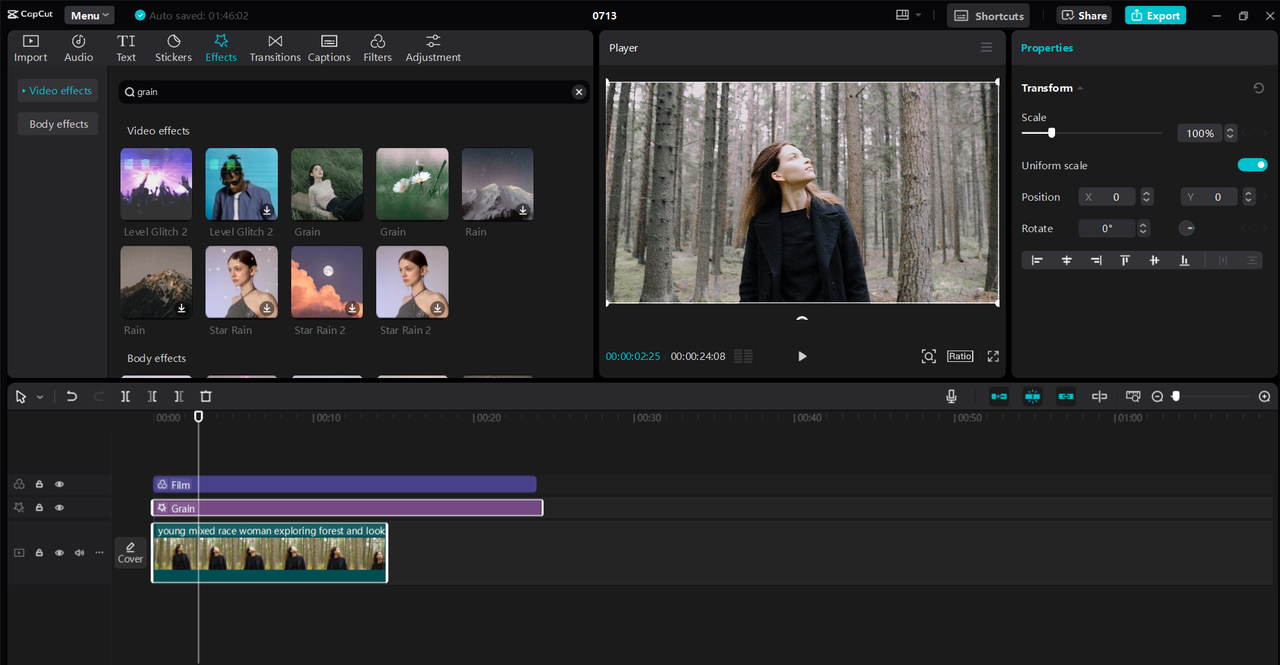Click the delete left trim icon

pyautogui.click(x=152, y=396)
